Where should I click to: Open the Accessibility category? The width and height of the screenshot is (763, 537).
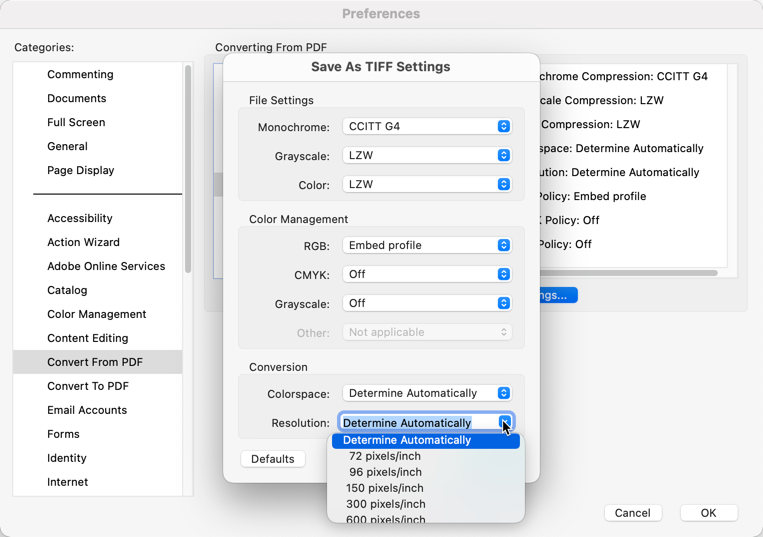tap(79, 219)
